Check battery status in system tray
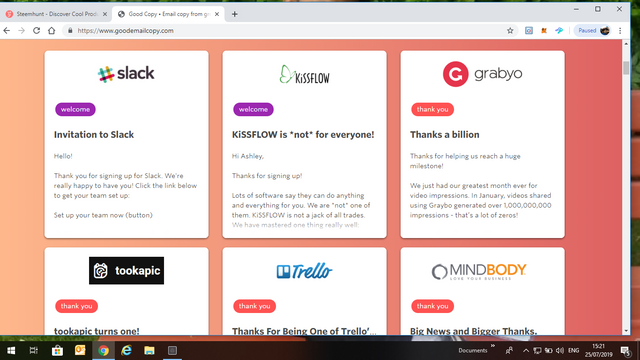The image size is (640, 360). click(x=549, y=351)
